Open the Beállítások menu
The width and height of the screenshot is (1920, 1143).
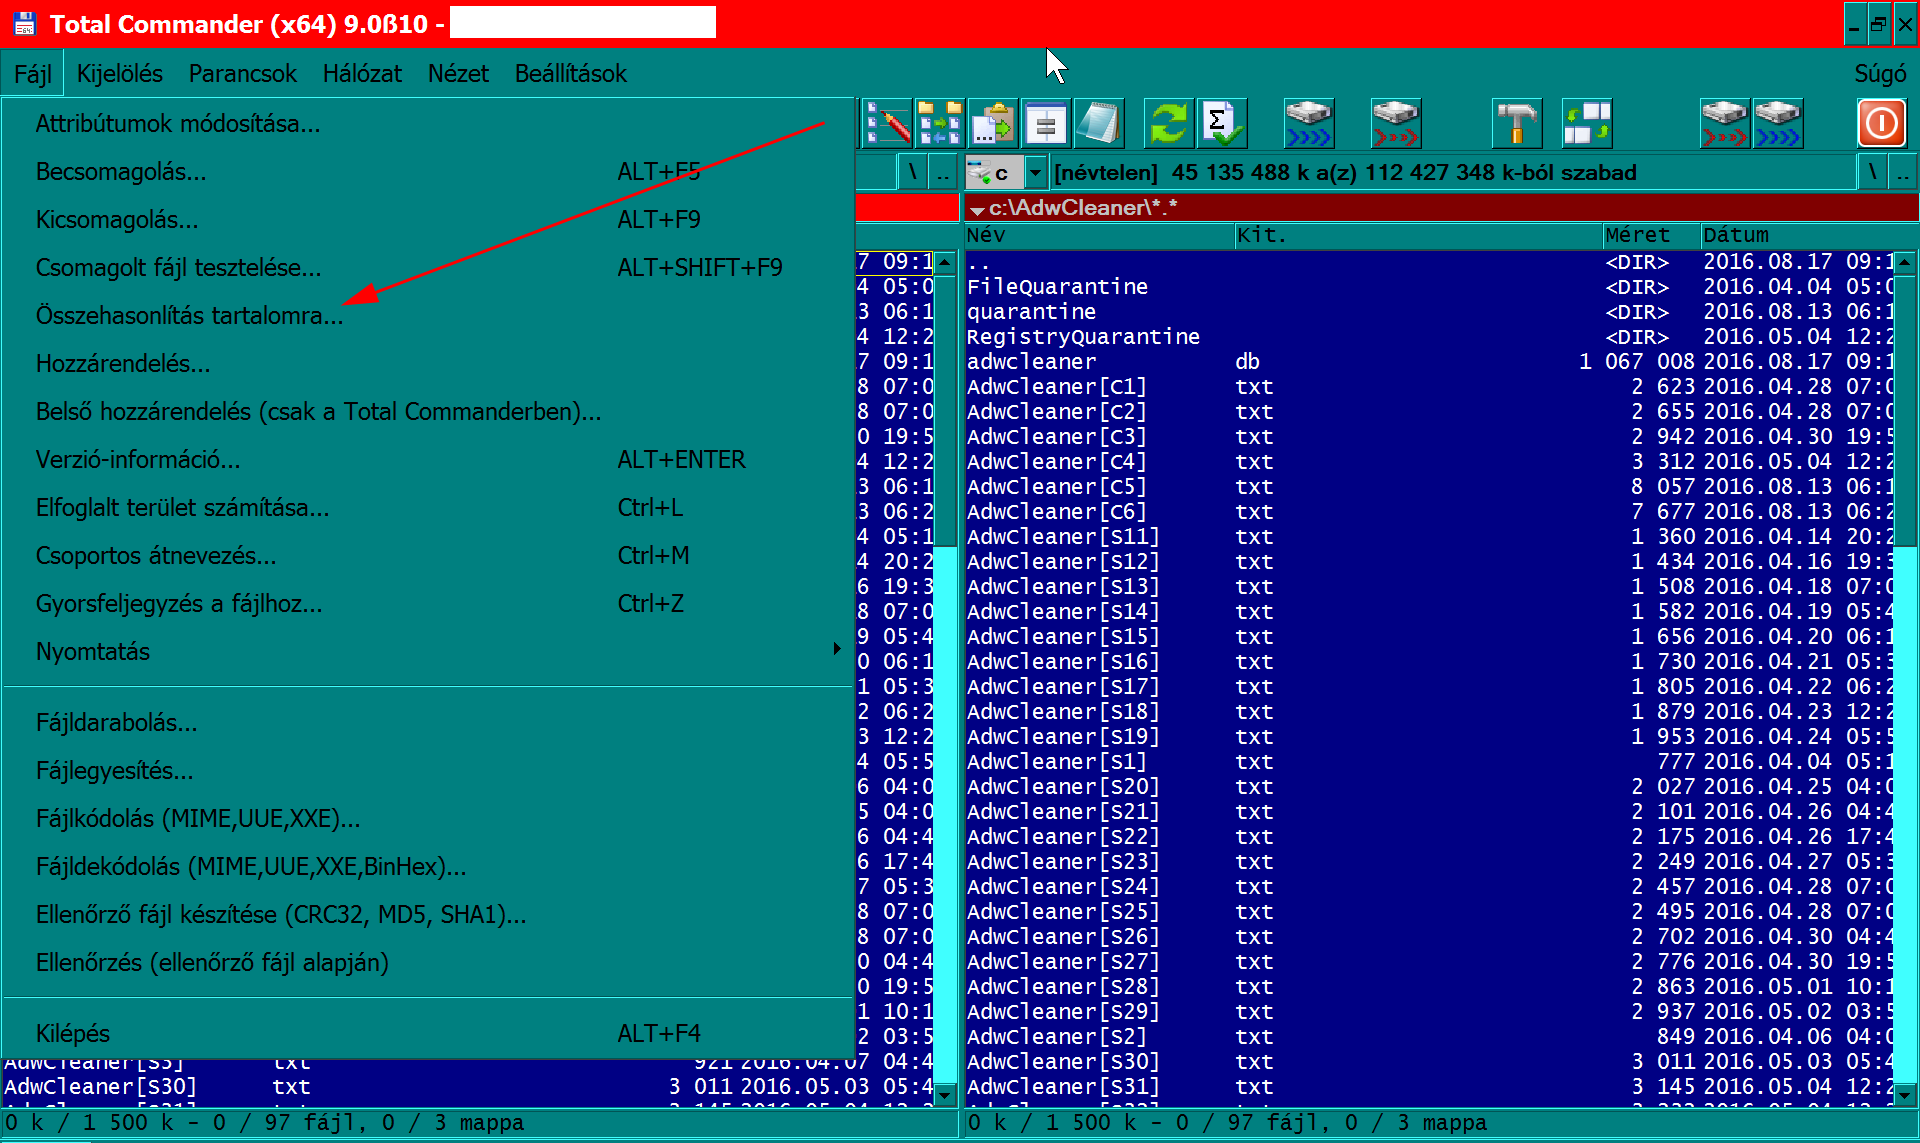[x=571, y=73]
